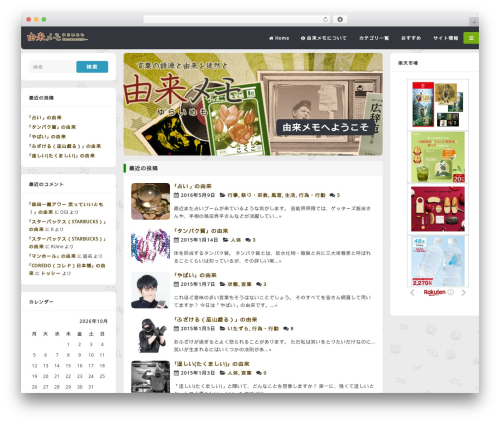Open 「やばい」の由来 in sidebar recent posts
This screenshot has width=500, height=423.
[47, 136]
